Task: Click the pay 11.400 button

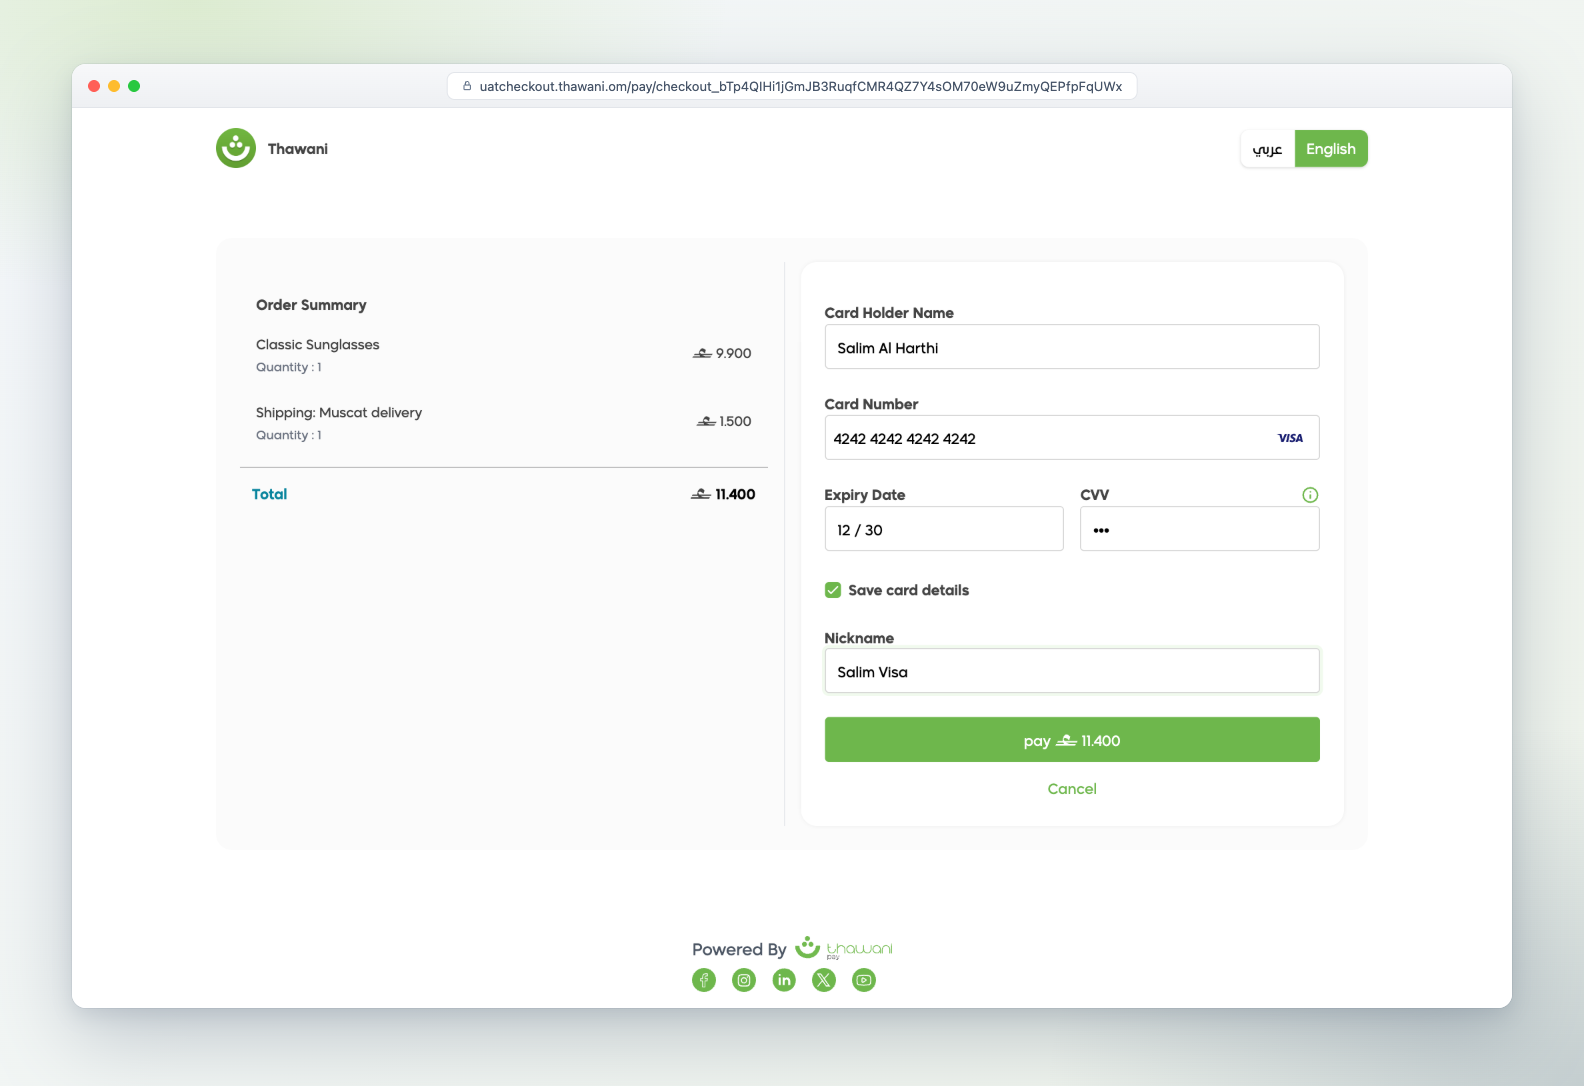Action: pos(1072,740)
